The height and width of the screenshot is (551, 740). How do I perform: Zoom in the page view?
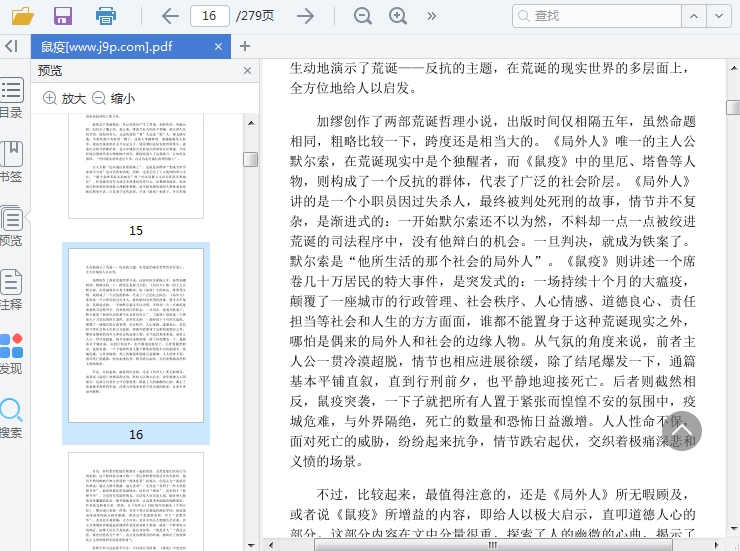coord(398,16)
